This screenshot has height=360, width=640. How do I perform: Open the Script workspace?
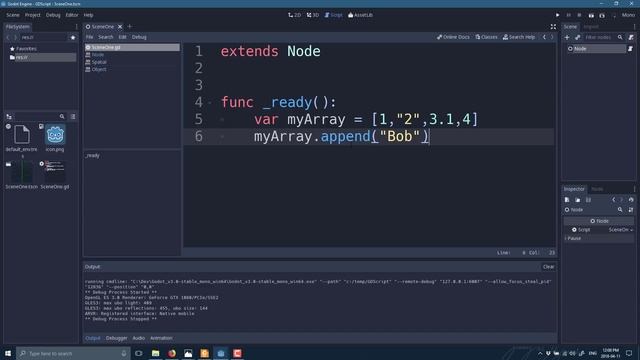click(333, 15)
